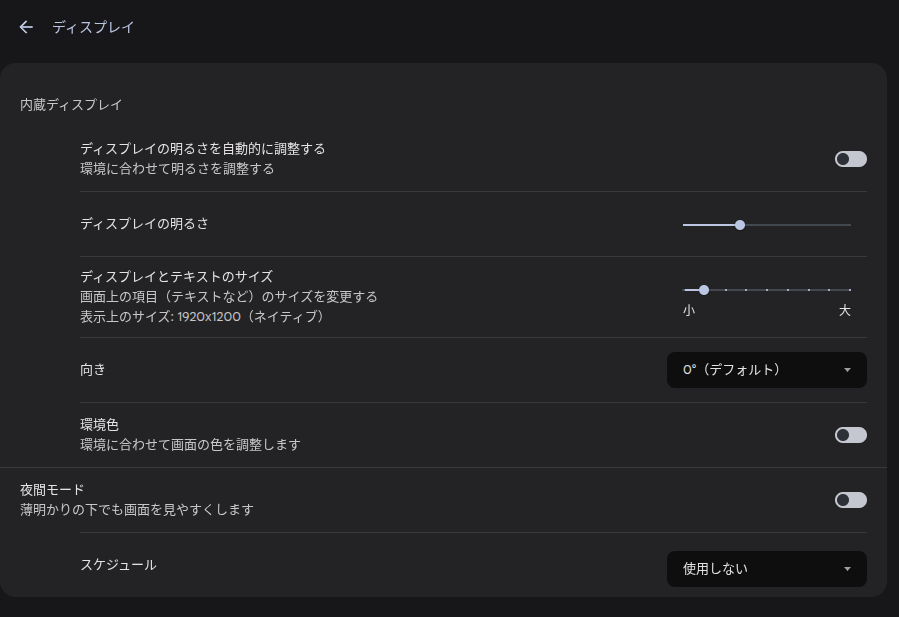Click the スケジュール row label
Image resolution: width=899 pixels, height=617 pixels.
tap(118, 565)
